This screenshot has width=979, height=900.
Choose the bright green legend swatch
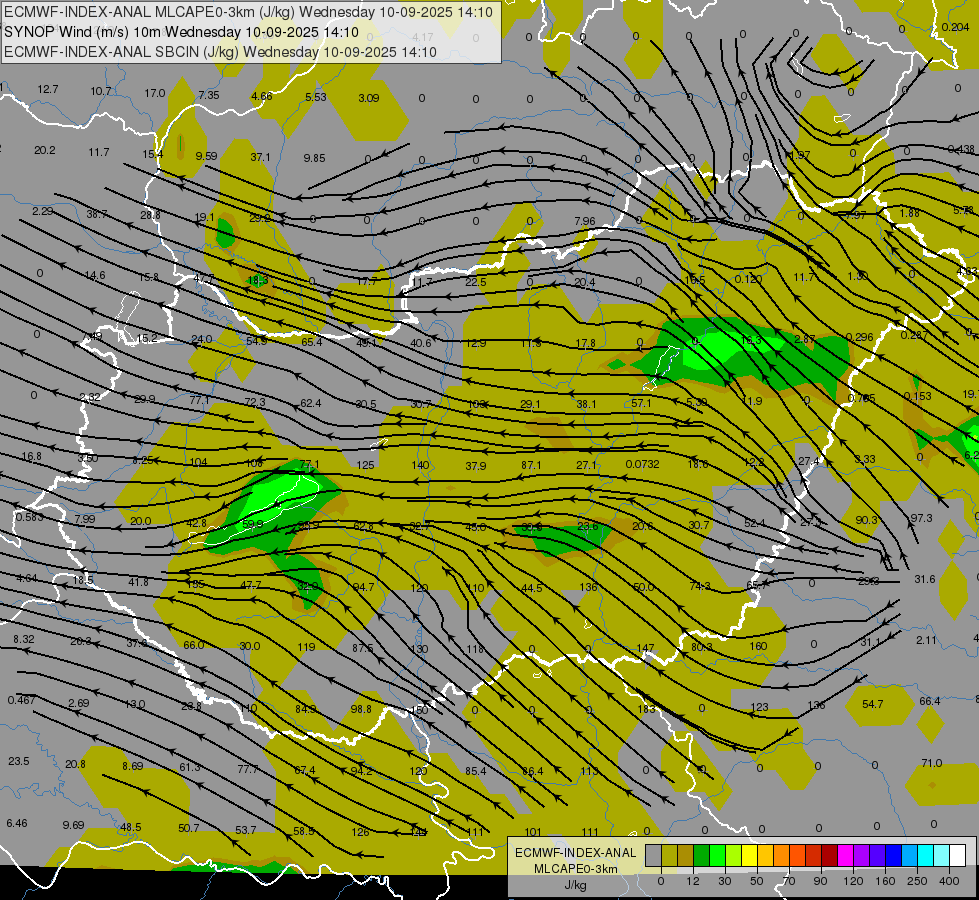(718, 855)
